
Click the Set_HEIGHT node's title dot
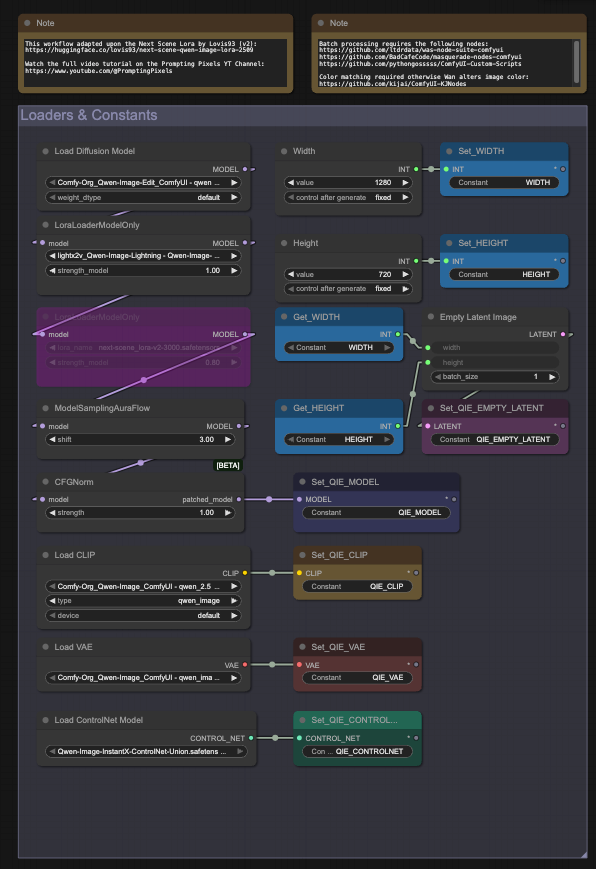click(x=449, y=243)
